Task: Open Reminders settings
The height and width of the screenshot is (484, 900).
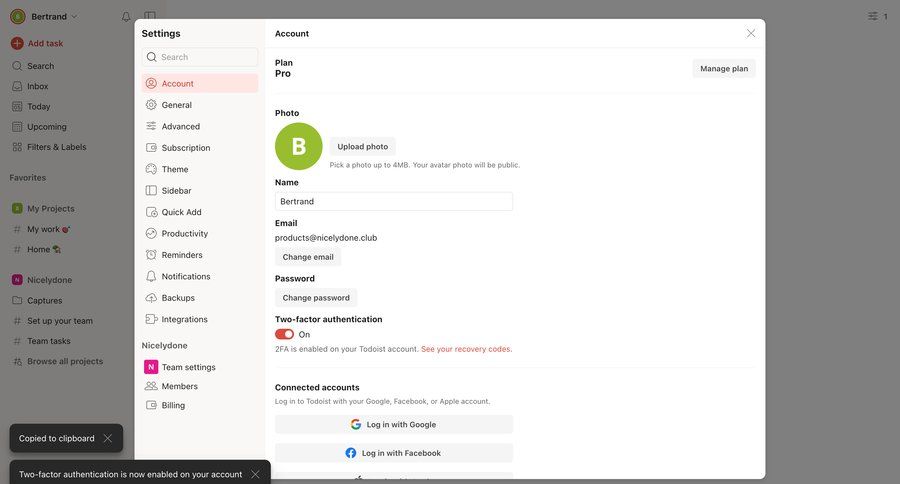Action: pyautogui.click(x=200, y=255)
